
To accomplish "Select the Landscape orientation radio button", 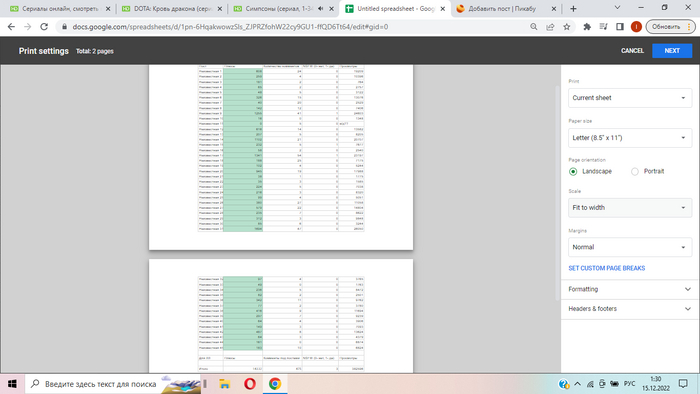I will click(573, 172).
